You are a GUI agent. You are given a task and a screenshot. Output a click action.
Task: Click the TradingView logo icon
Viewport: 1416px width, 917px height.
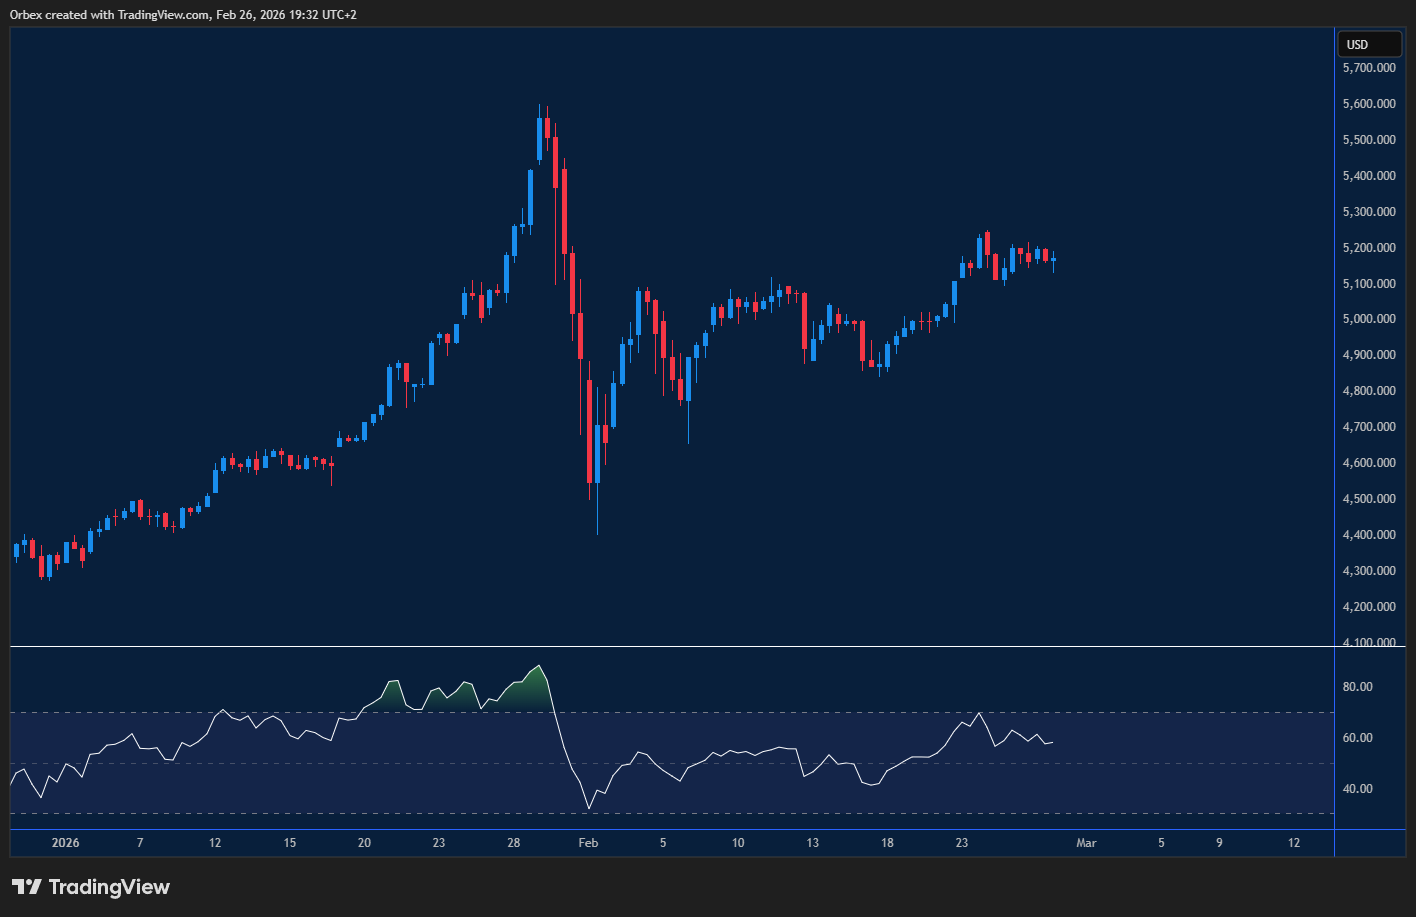27,887
